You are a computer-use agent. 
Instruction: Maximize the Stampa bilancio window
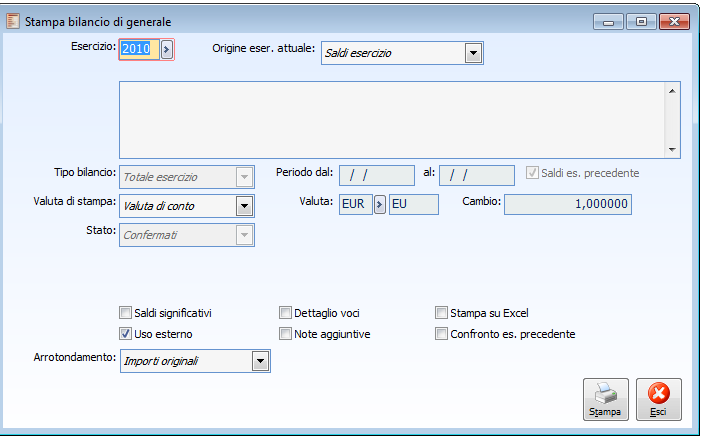coord(641,21)
